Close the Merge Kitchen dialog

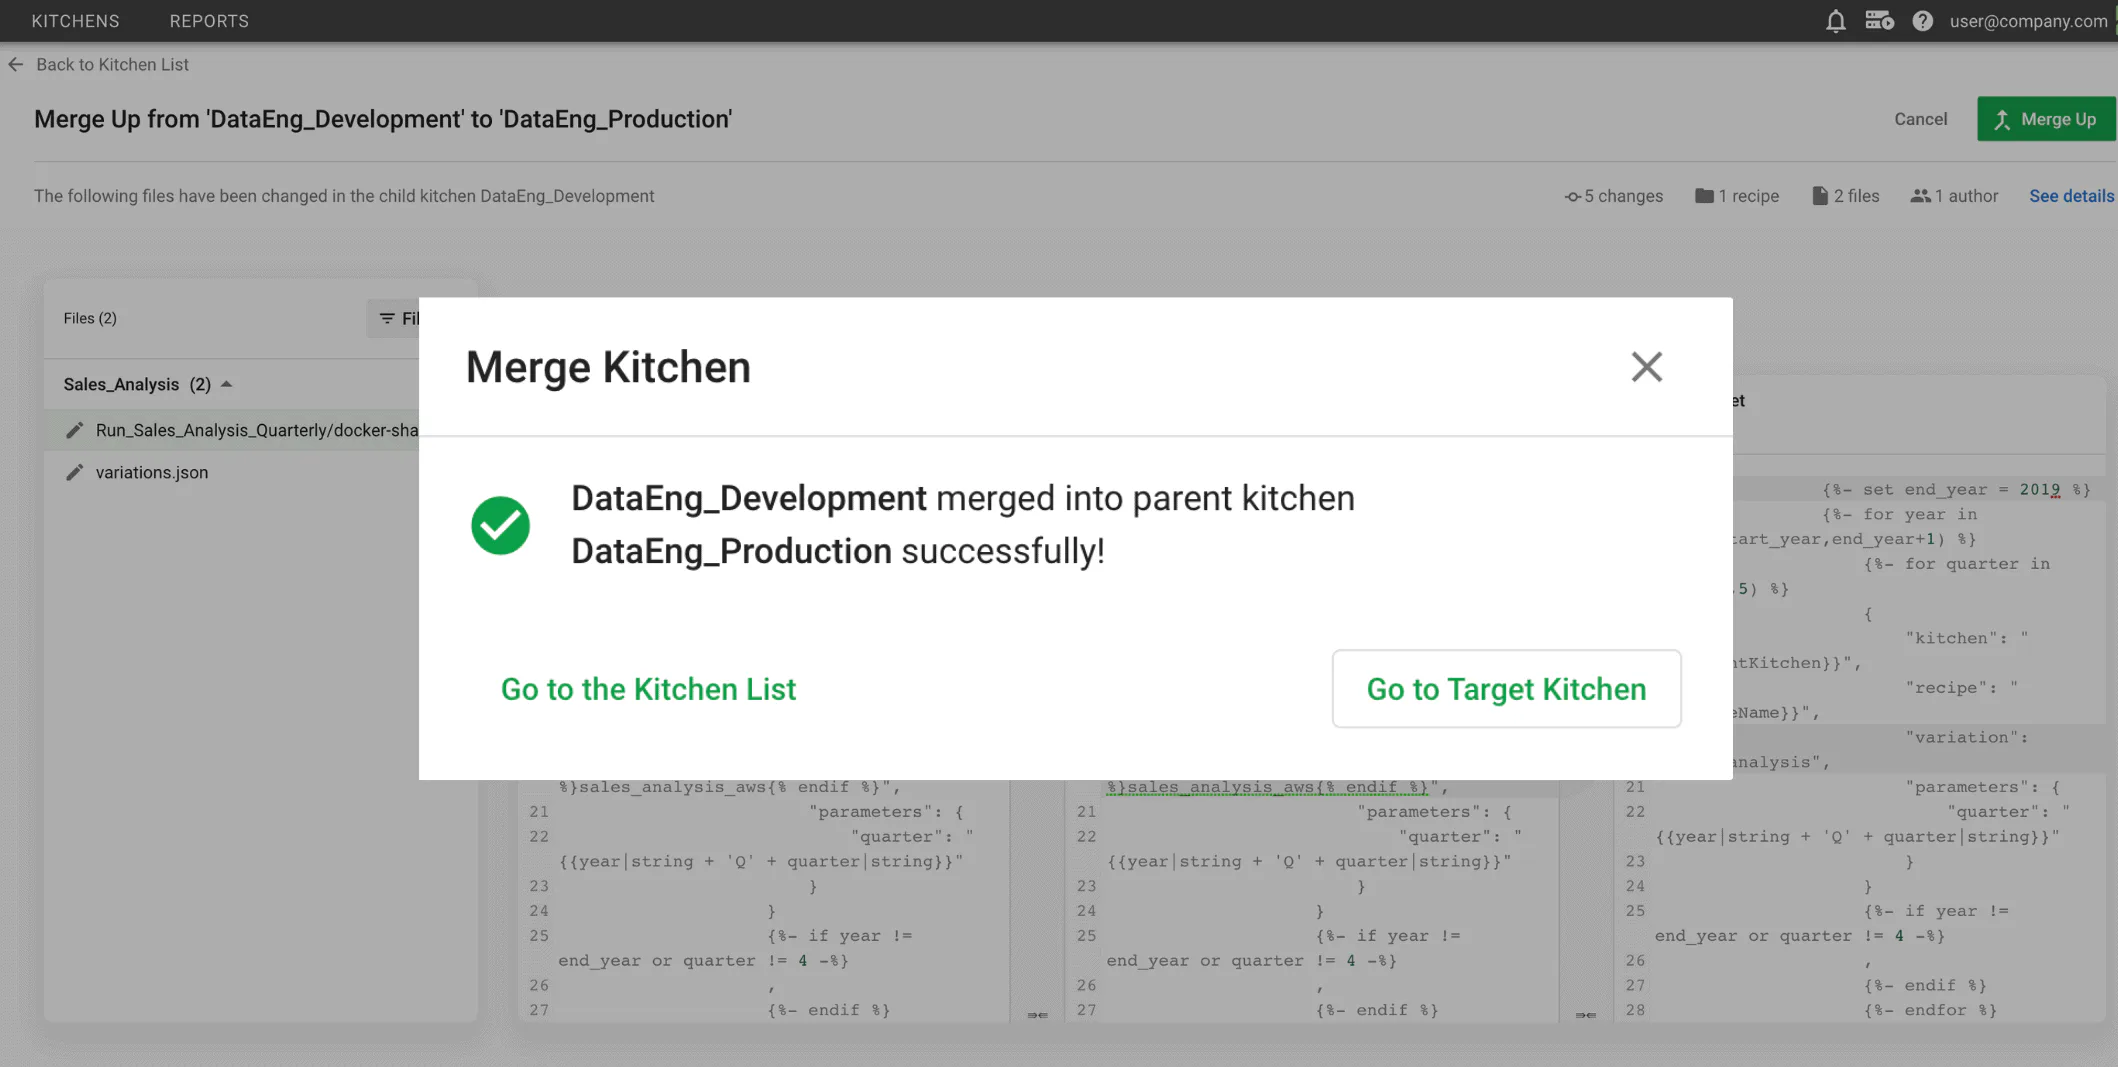pyautogui.click(x=1646, y=367)
